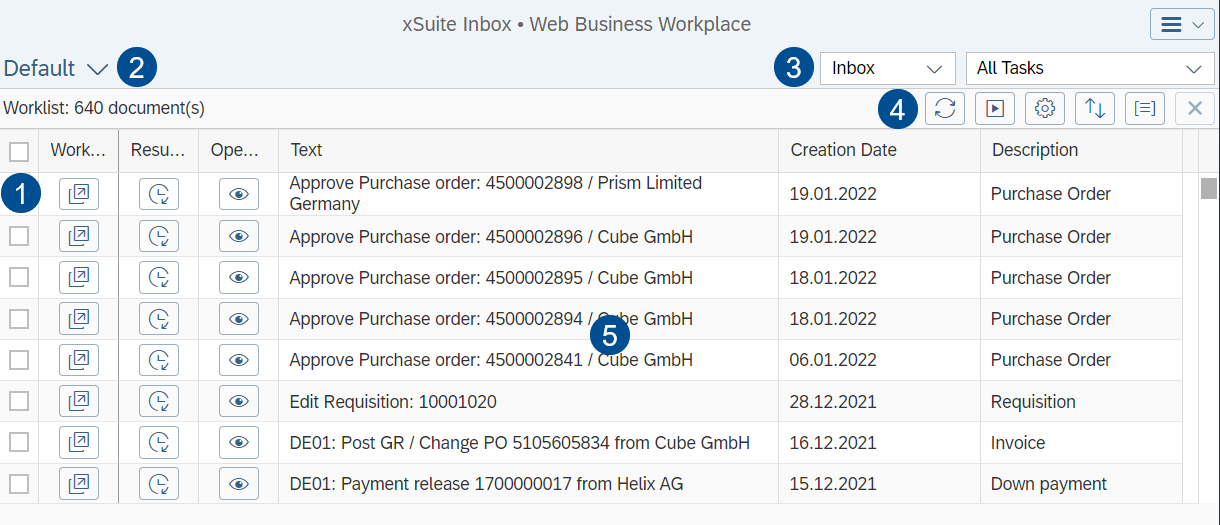Viewport: 1220px width, 525px height.
Task: Expand the Default view dropdown
Action: click(x=56, y=69)
